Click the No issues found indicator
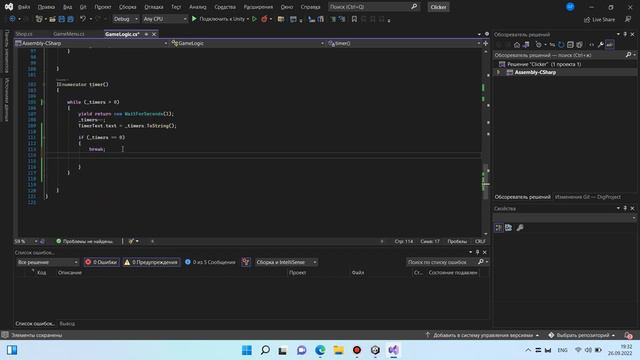Image resolution: width=640 pixels, height=360 pixels. point(84,241)
